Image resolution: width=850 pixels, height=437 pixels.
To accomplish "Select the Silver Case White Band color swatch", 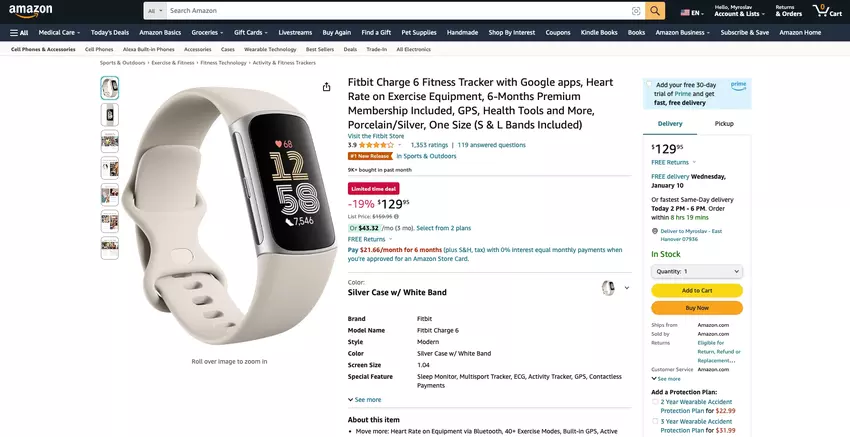I will 608,288.
